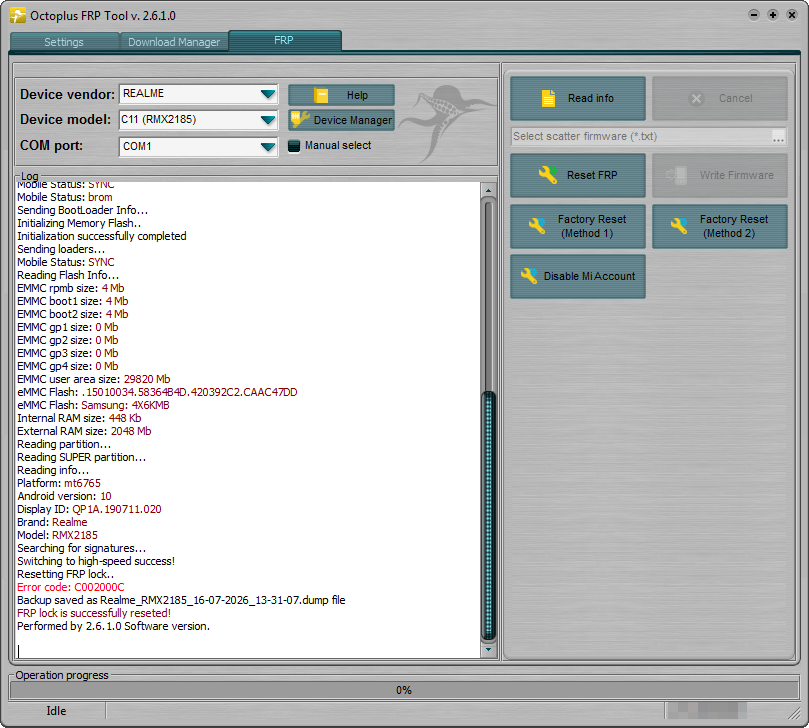The image size is (809, 728).
Task: Click Disable Mi Account button
Action: [578, 276]
